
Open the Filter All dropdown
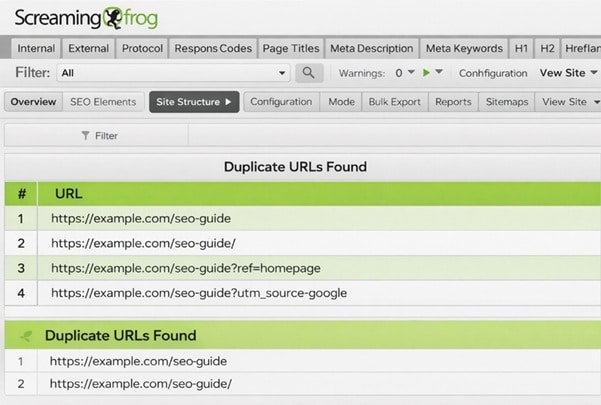173,73
